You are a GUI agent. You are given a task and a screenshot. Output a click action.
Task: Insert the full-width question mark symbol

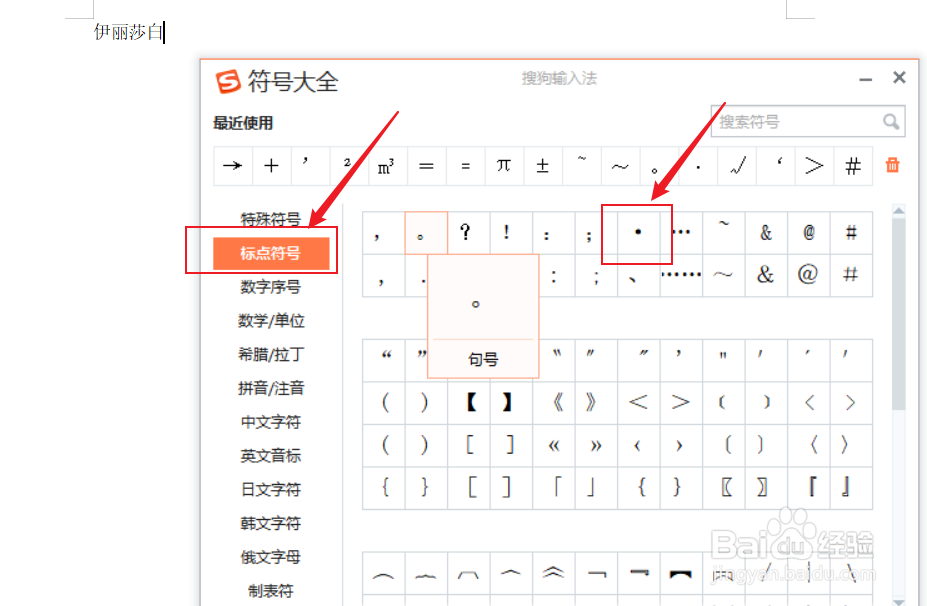click(x=466, y=231)
